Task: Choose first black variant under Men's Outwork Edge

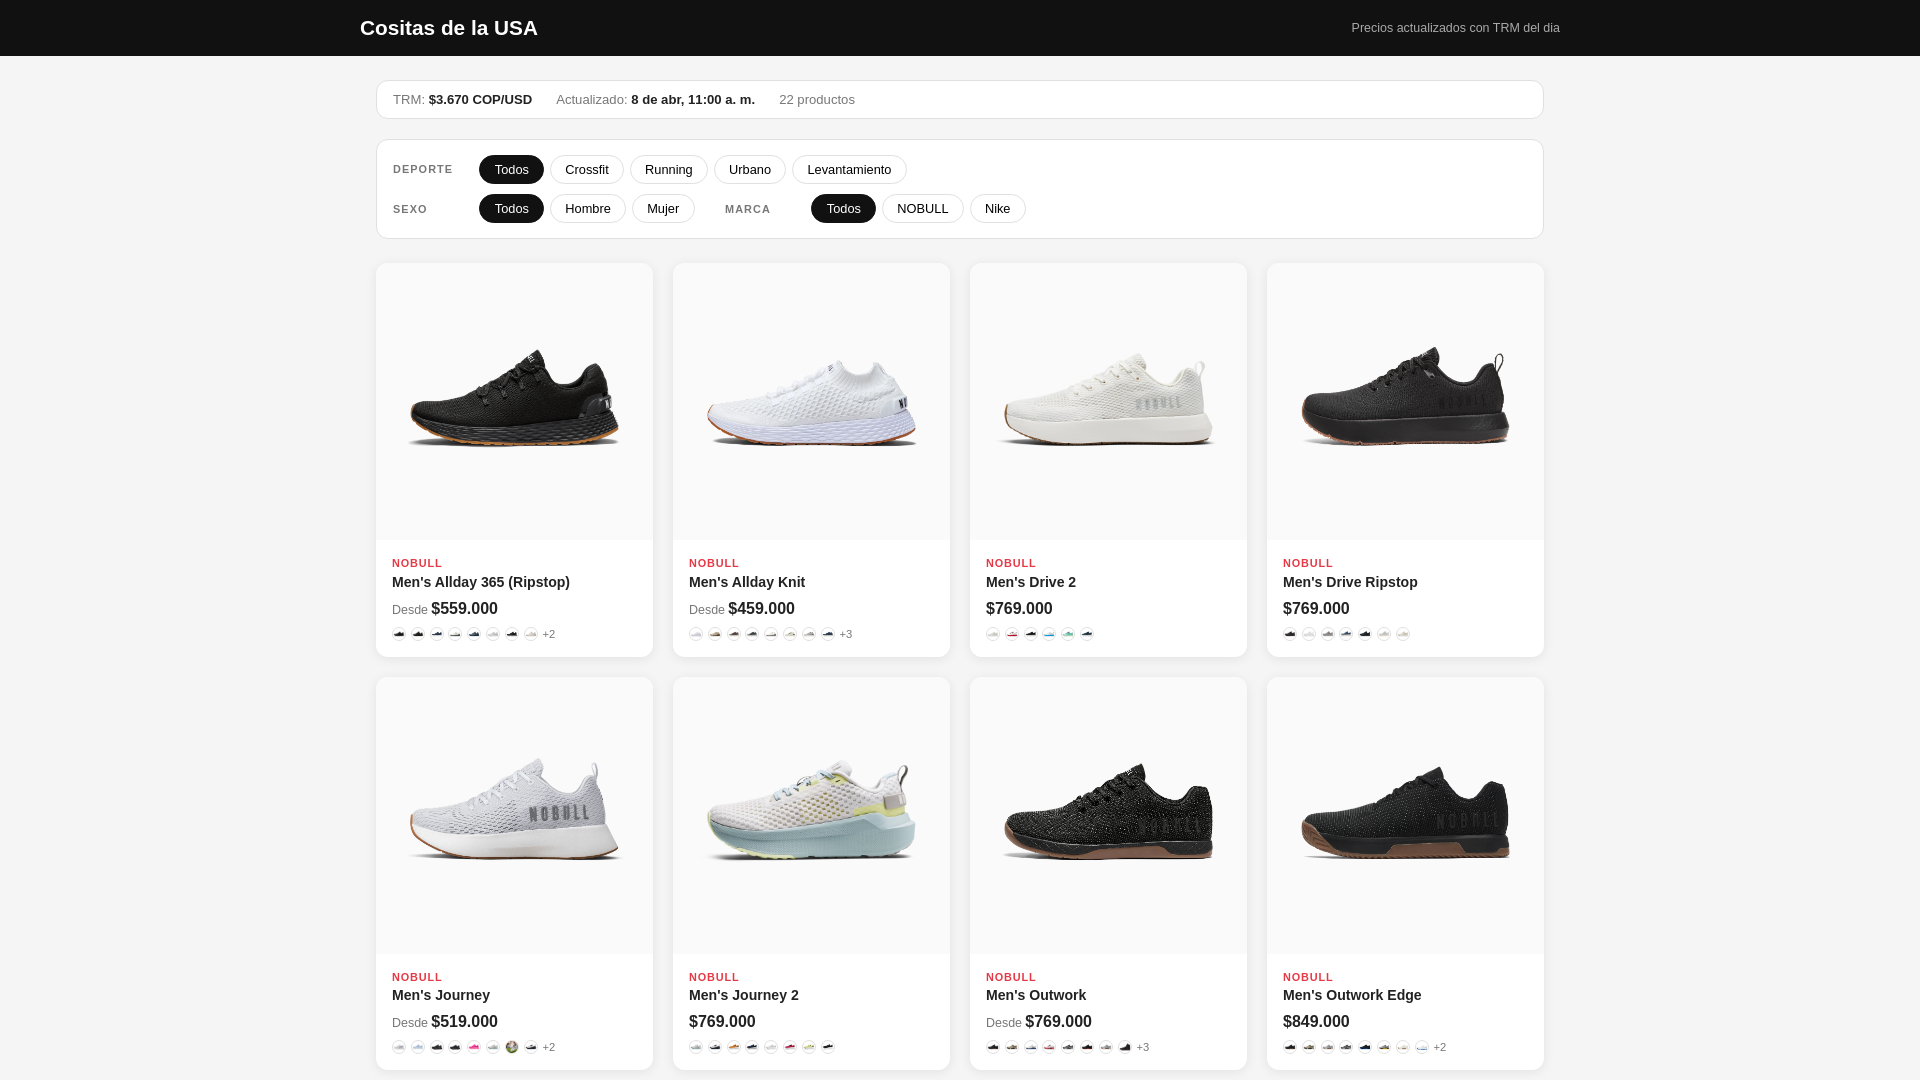Action: click(1290, 1047)
